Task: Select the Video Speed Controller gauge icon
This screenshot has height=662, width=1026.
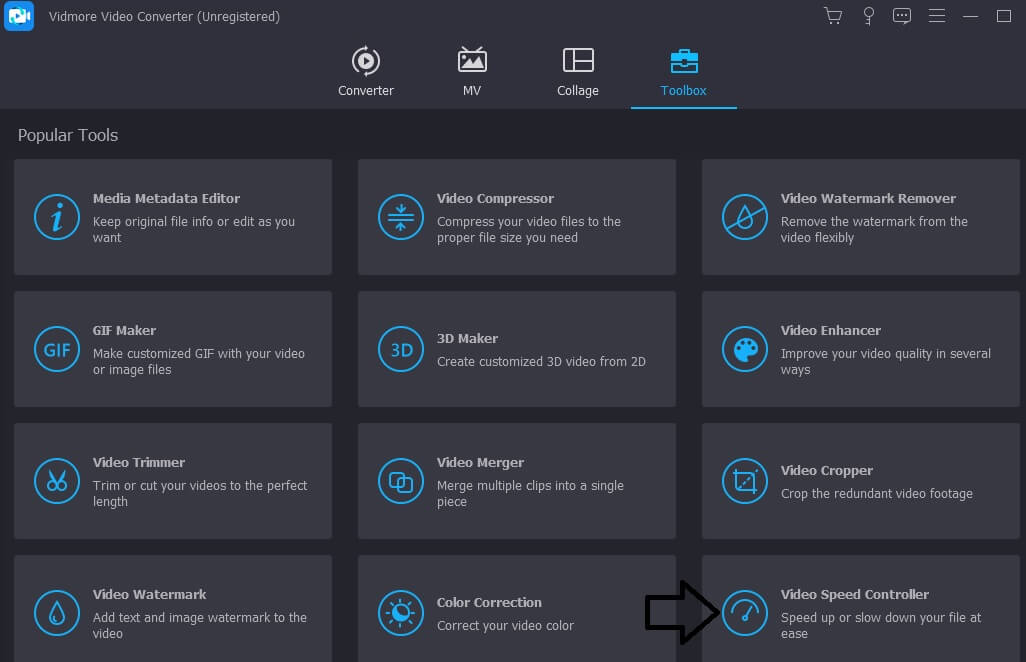Action: [x=745, y=613]
